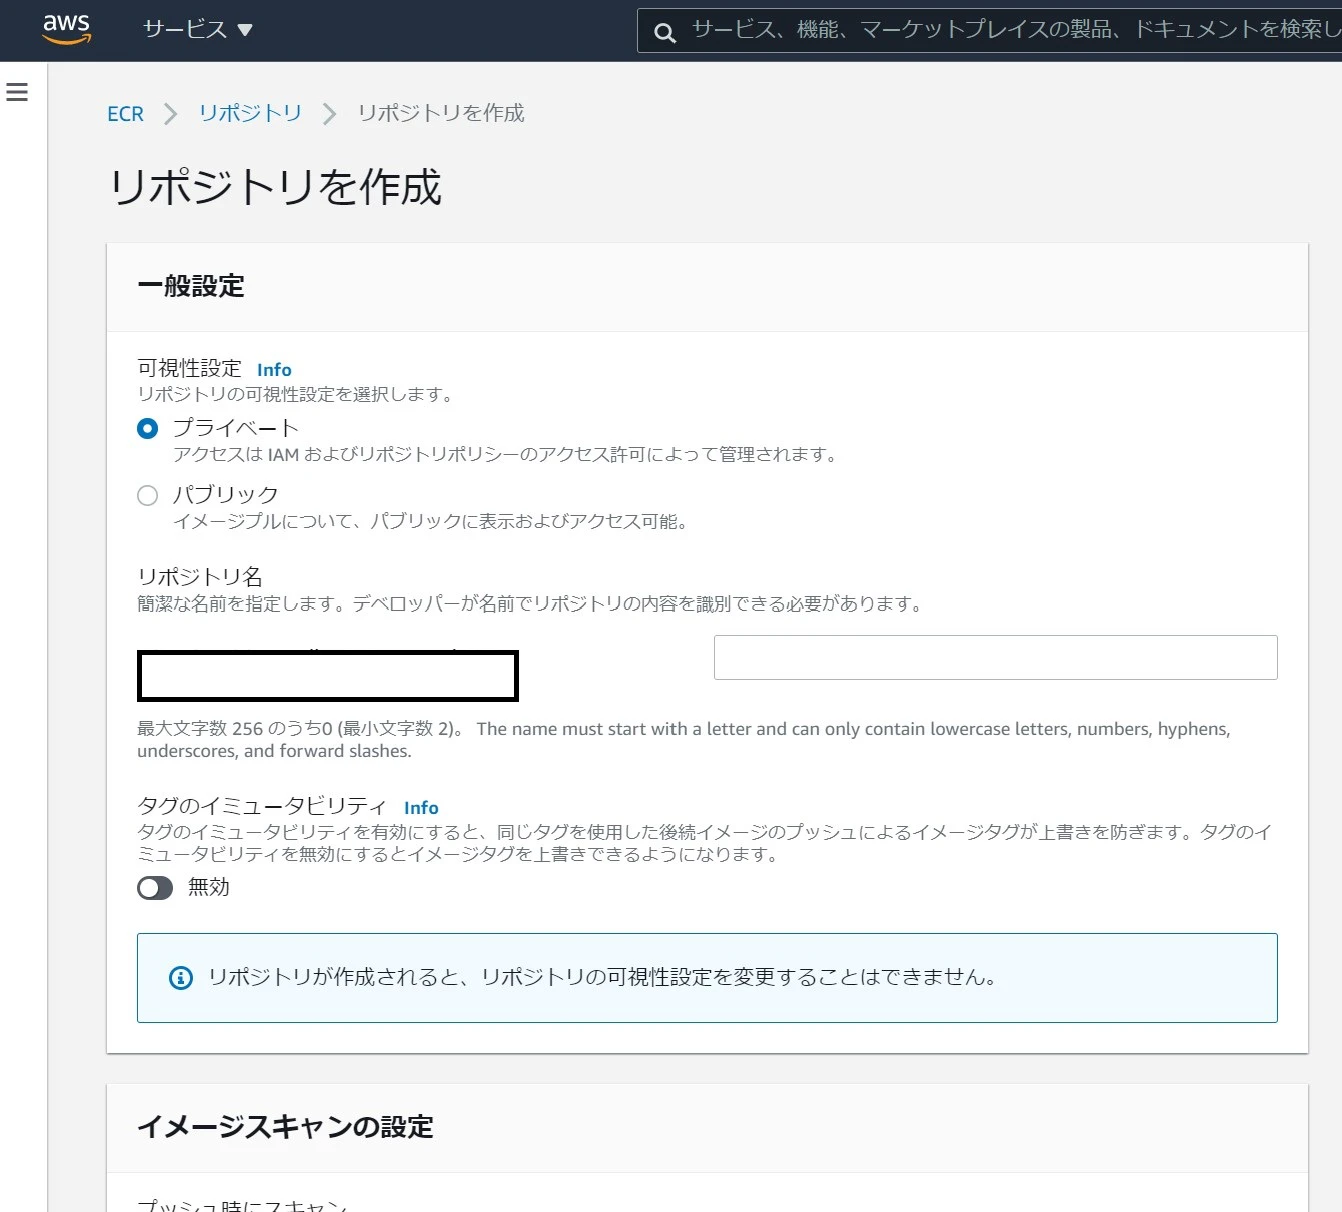
Task: Click the AWS logo icon
Action: click(67, 30)
